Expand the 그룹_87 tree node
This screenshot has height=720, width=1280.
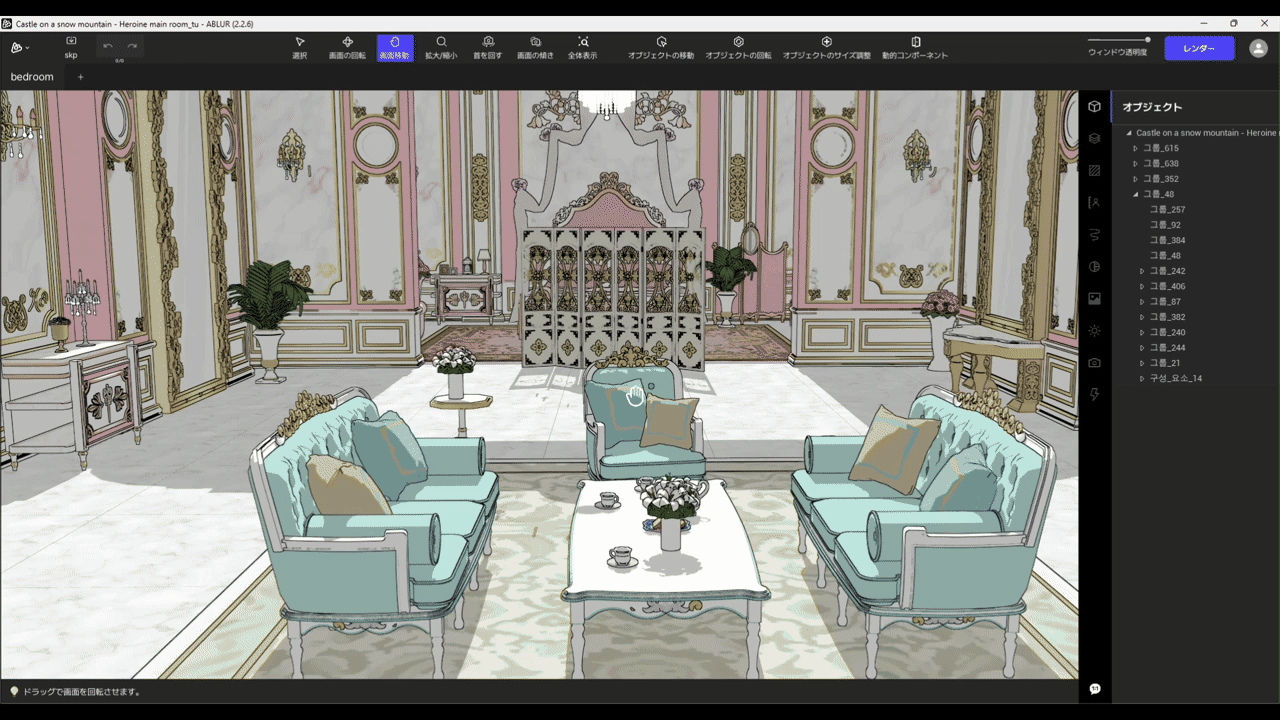1143,301
